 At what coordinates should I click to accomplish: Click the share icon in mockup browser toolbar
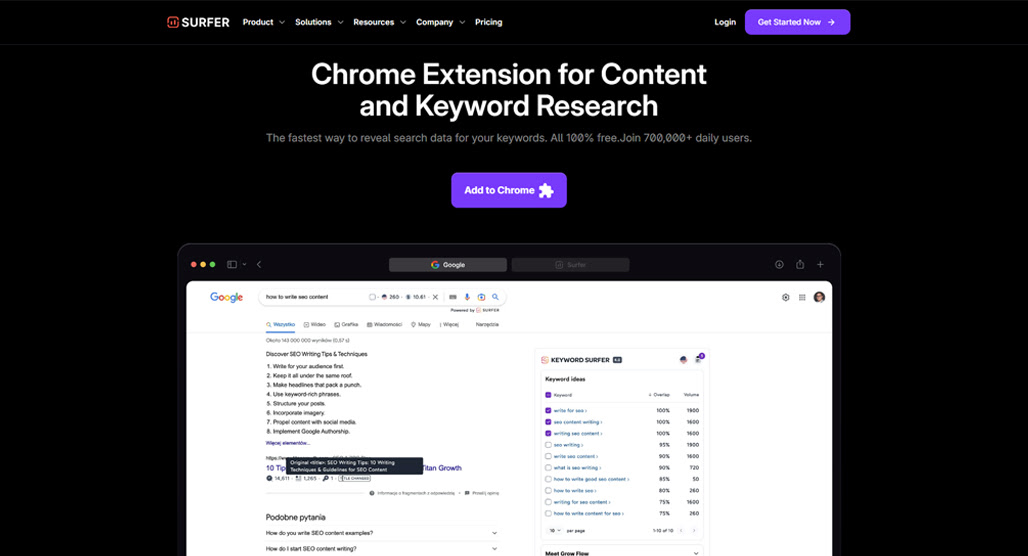coord(800,264)
